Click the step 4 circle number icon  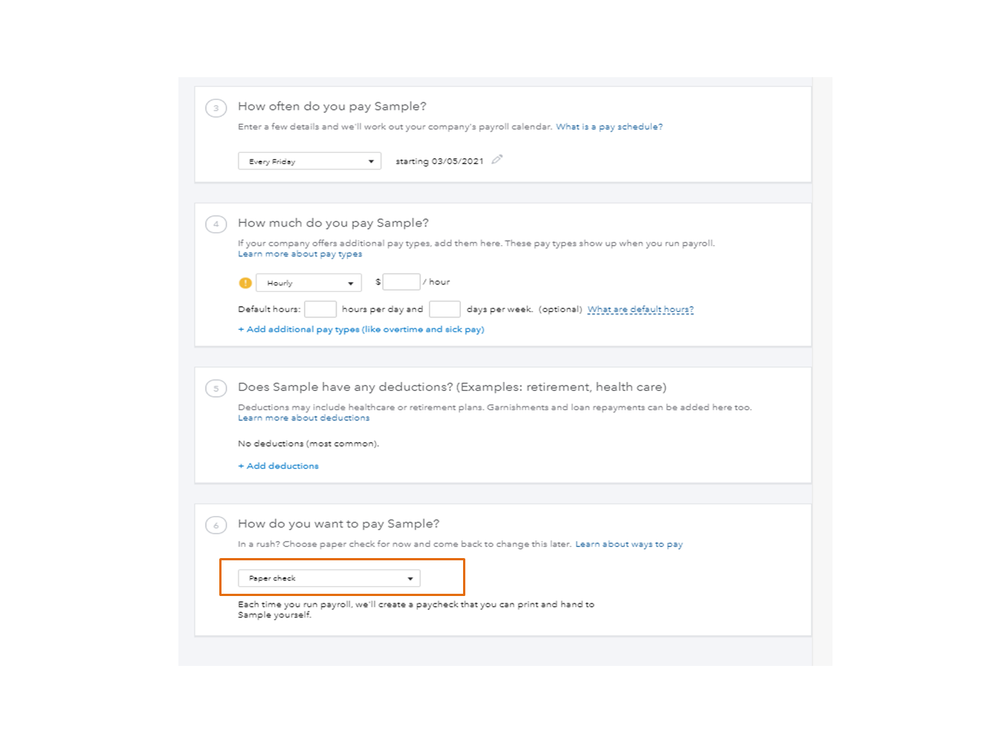click(x=216, y=224)
